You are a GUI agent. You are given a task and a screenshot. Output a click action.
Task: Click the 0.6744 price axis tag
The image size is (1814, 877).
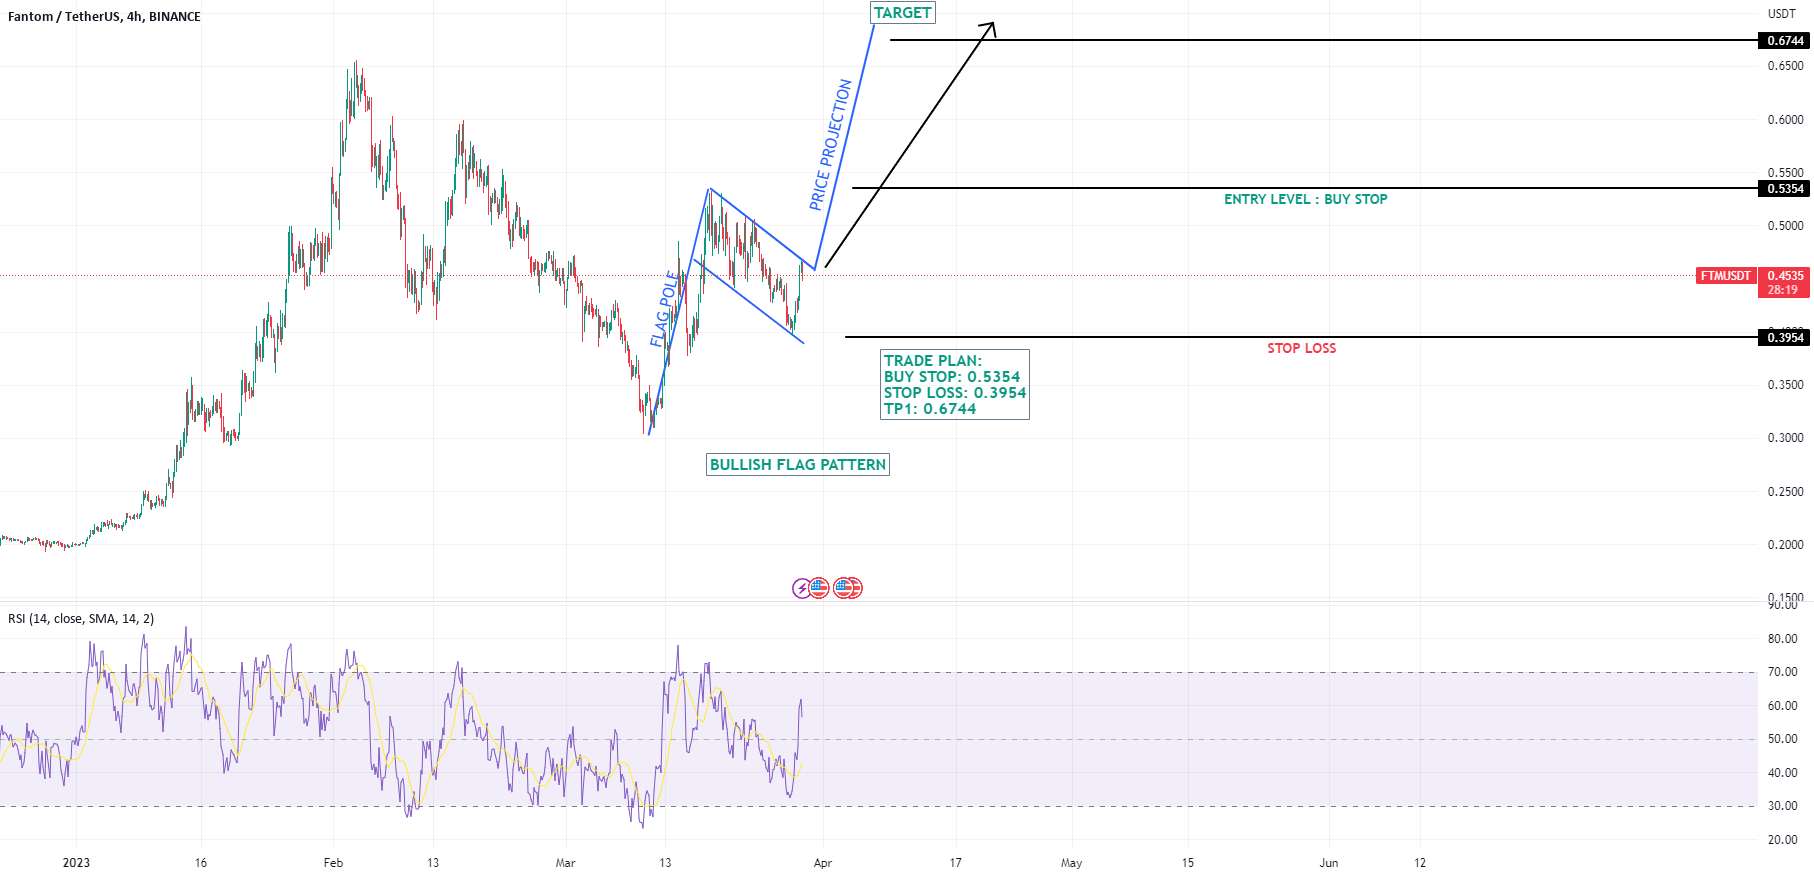[1785, 41]
